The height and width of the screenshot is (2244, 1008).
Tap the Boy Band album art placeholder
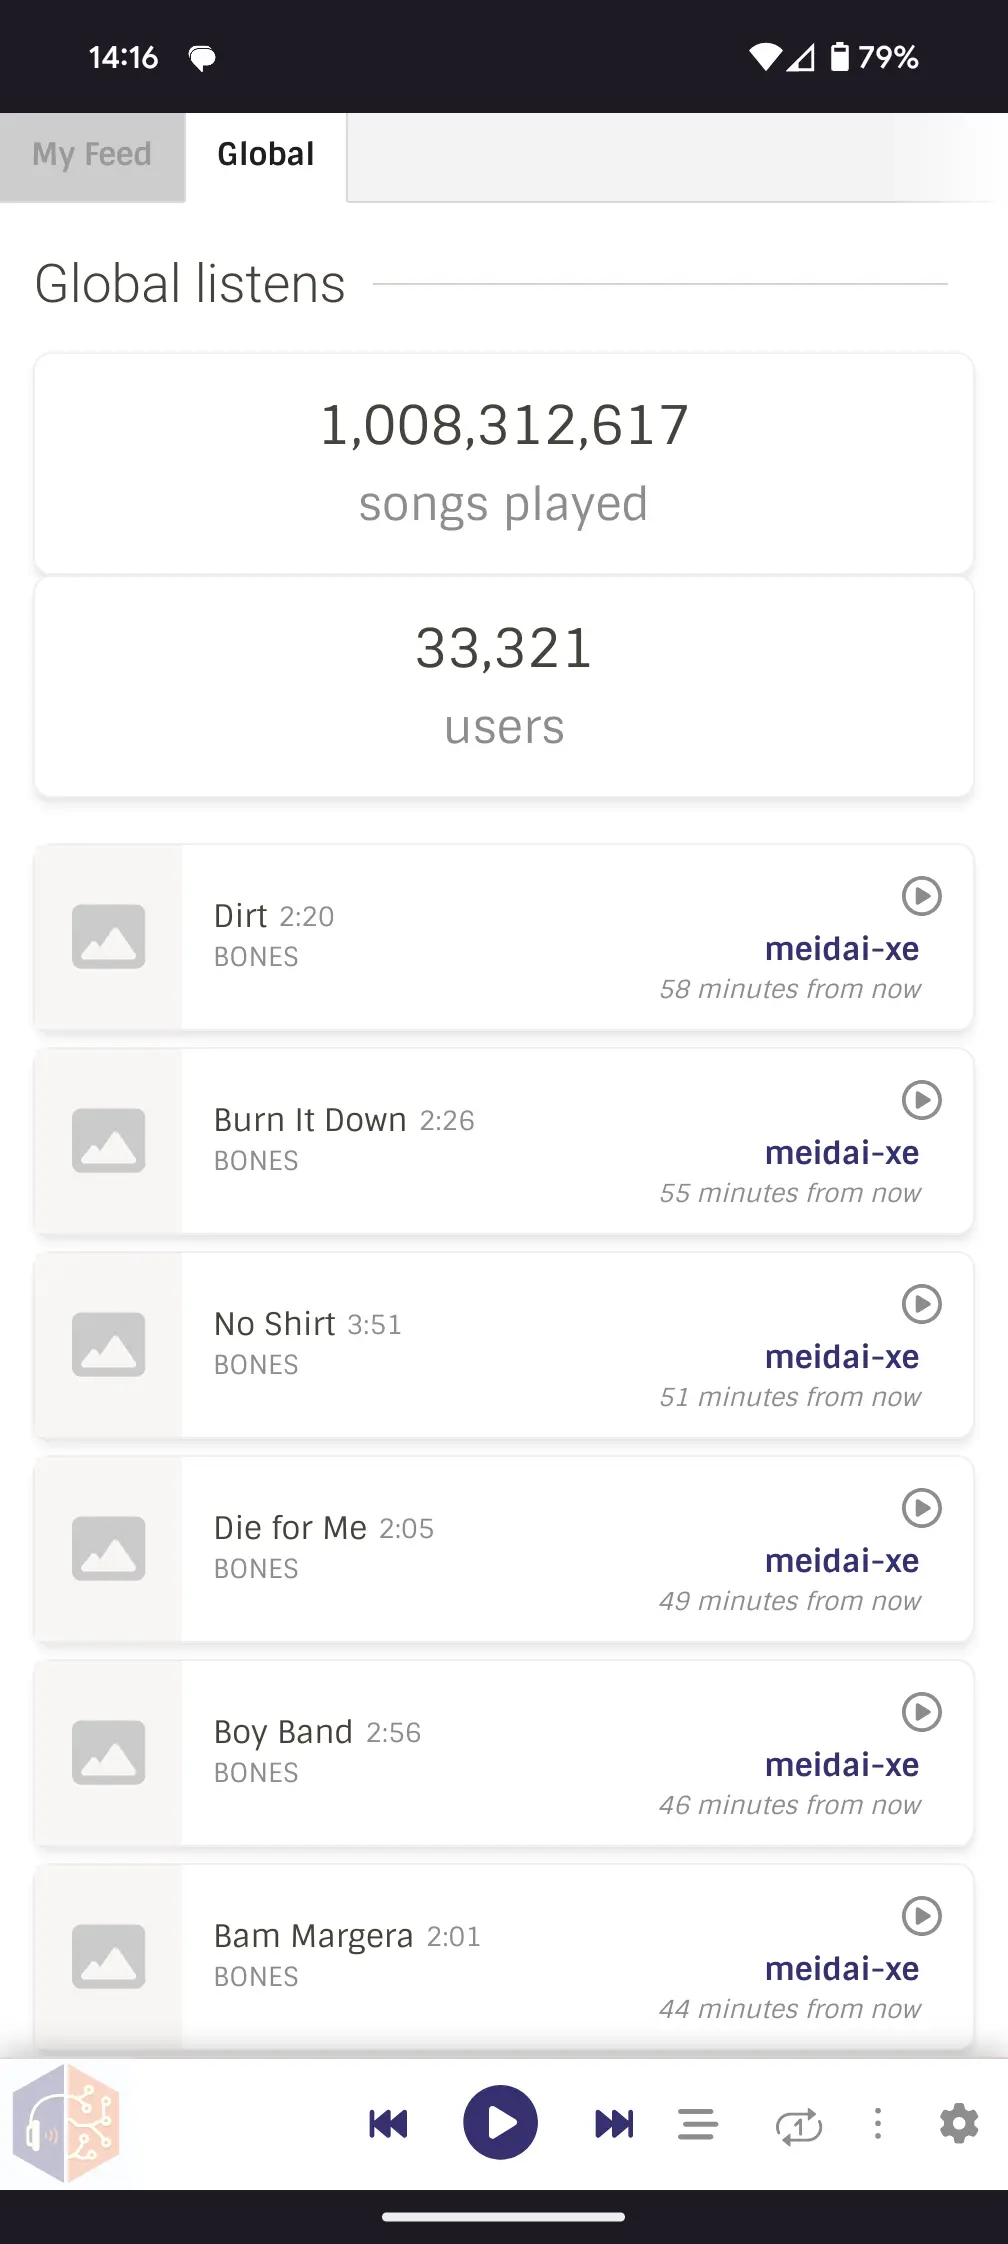click(x=108, y=1752)
